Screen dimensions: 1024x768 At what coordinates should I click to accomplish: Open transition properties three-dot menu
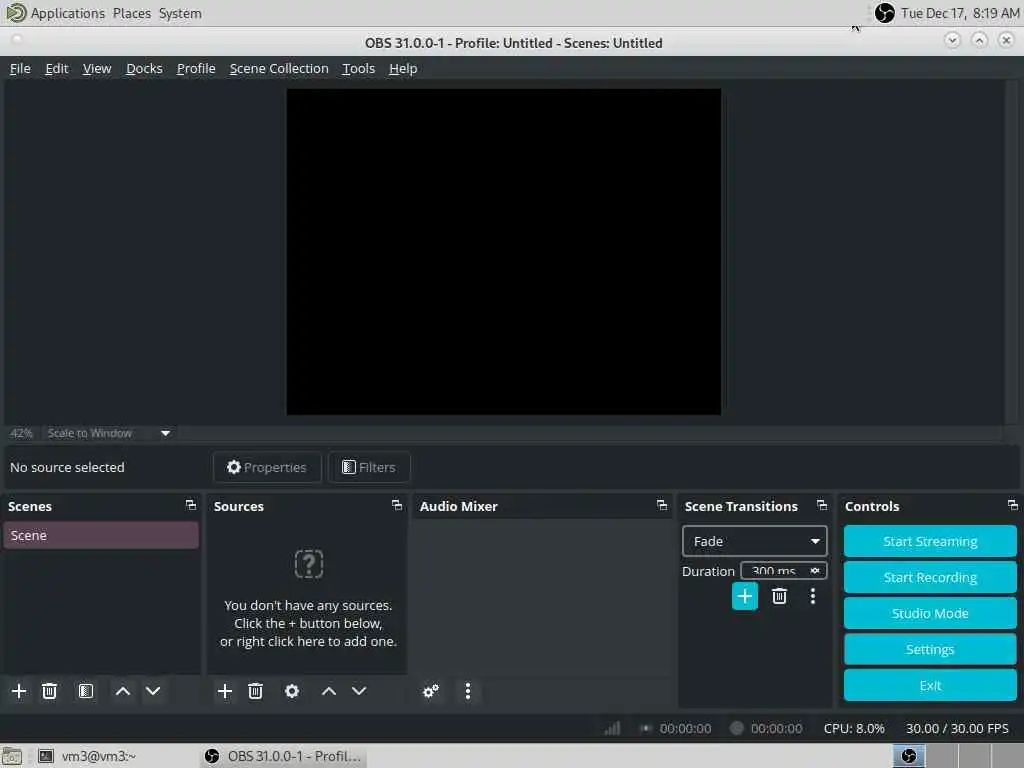click(812, 596)
